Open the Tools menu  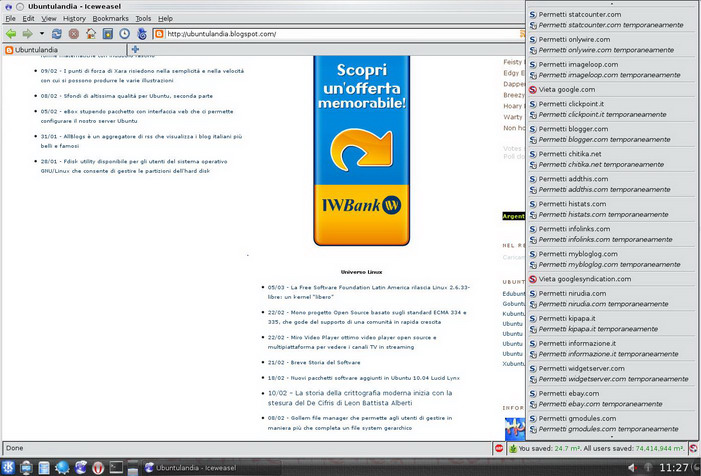[x=143, y=18]
